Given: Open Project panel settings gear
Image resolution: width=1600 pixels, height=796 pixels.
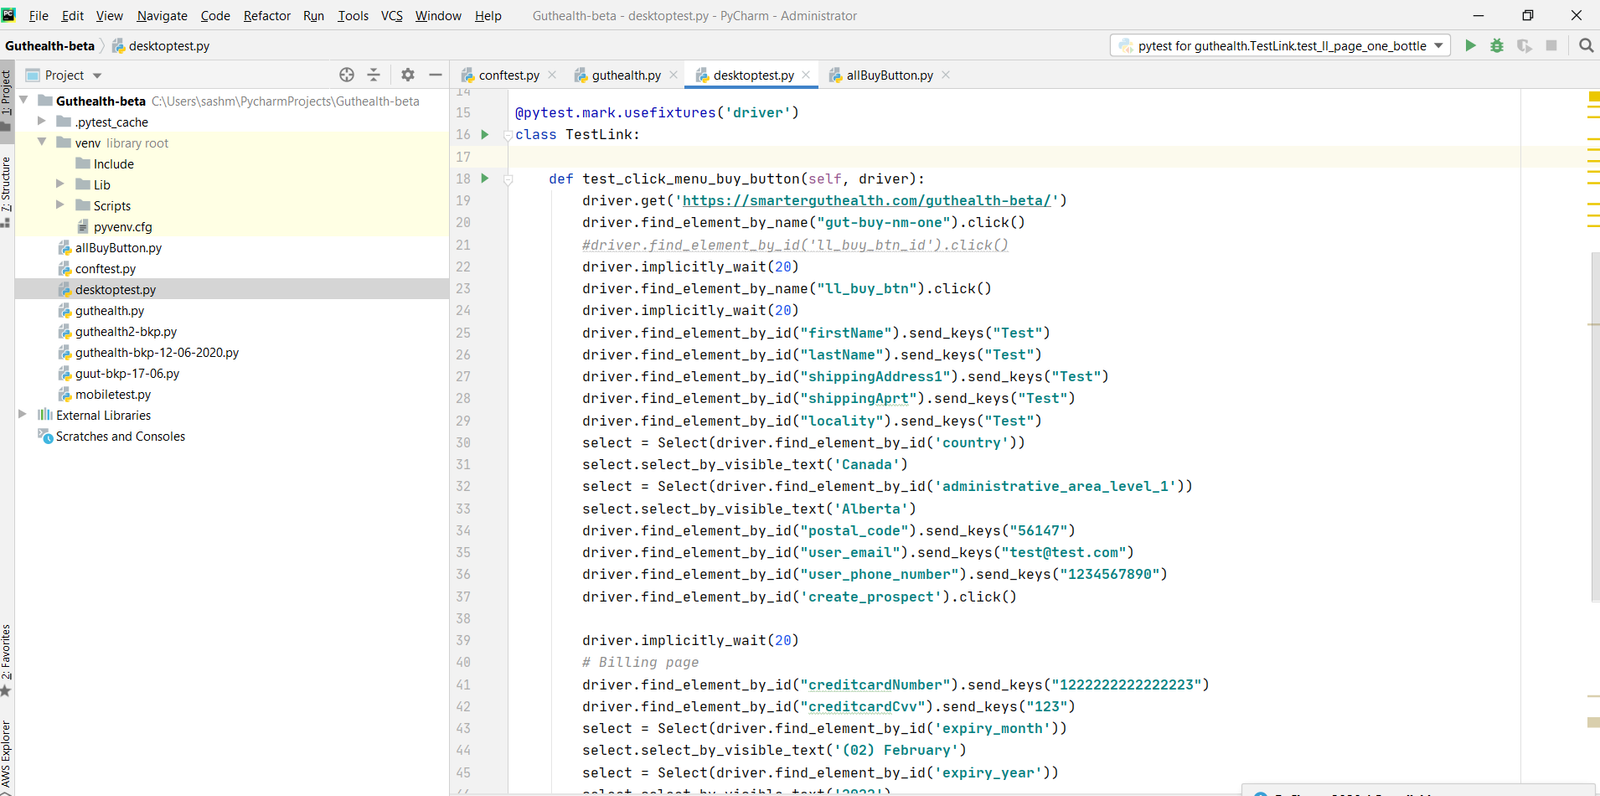Looking at the screenshot, I should click(x=408, y=75).
